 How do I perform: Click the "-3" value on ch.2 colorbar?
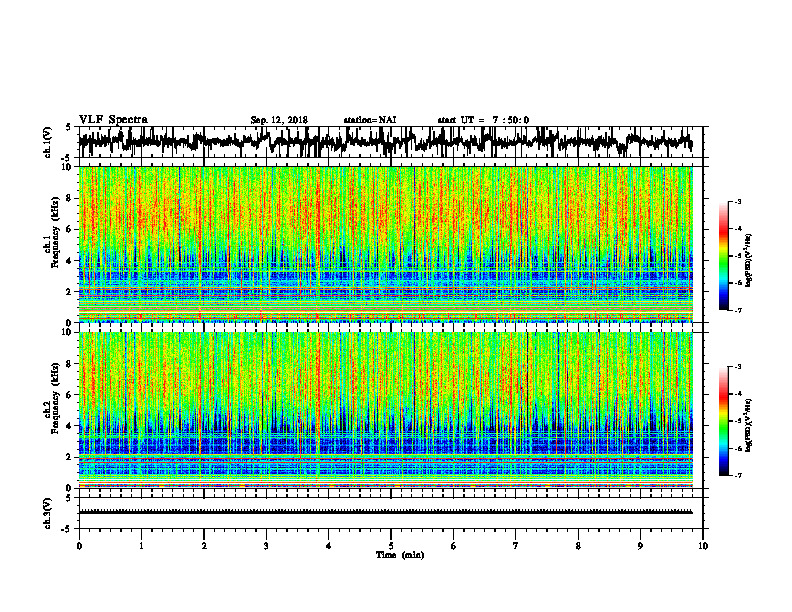[737, 367]
